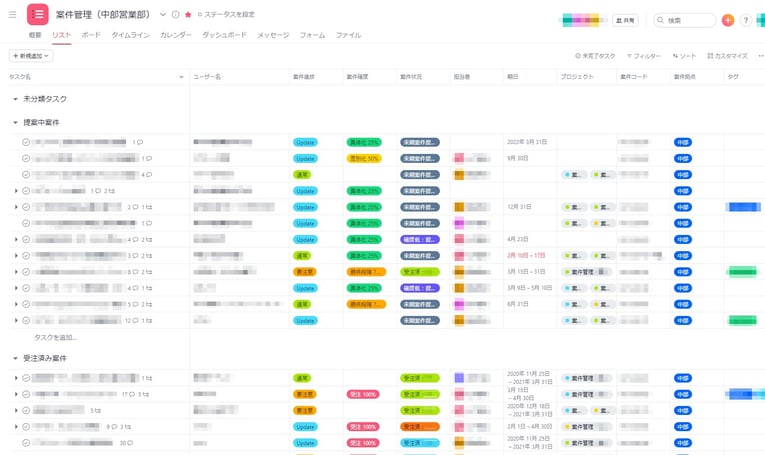
Task: Click the 担当者 column header
Action: coord(462,77)
